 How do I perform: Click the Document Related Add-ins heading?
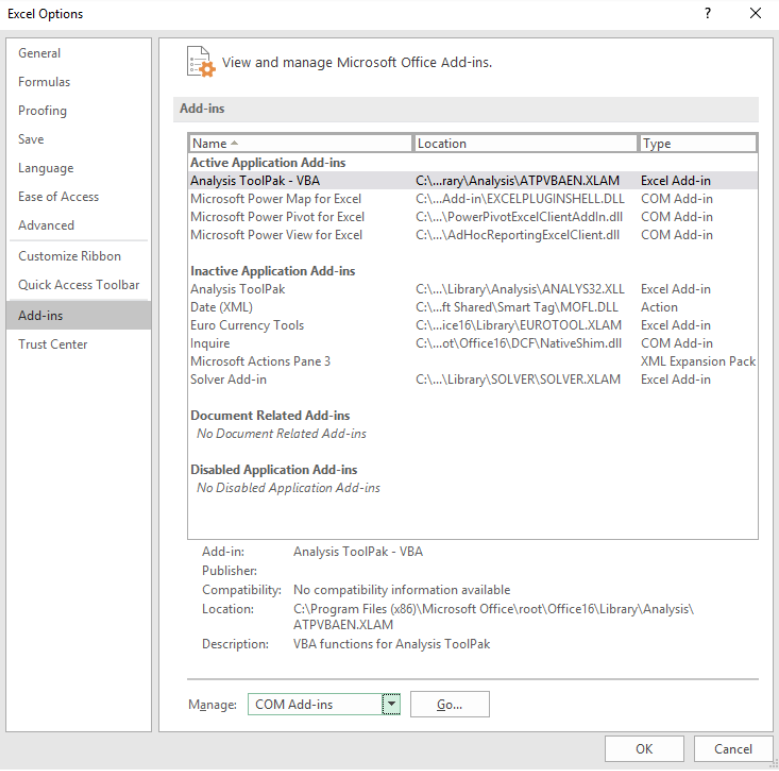pyautogui.click(x=270, y=415)
